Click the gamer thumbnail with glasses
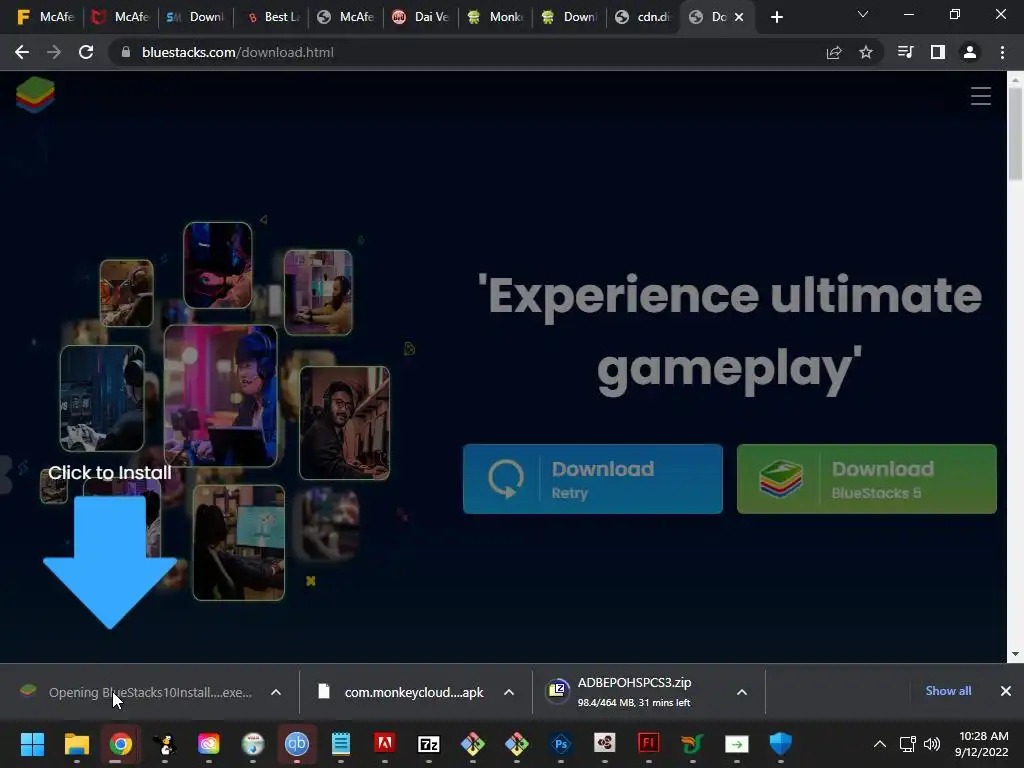 pyautogui.click(x=344, y=423)
